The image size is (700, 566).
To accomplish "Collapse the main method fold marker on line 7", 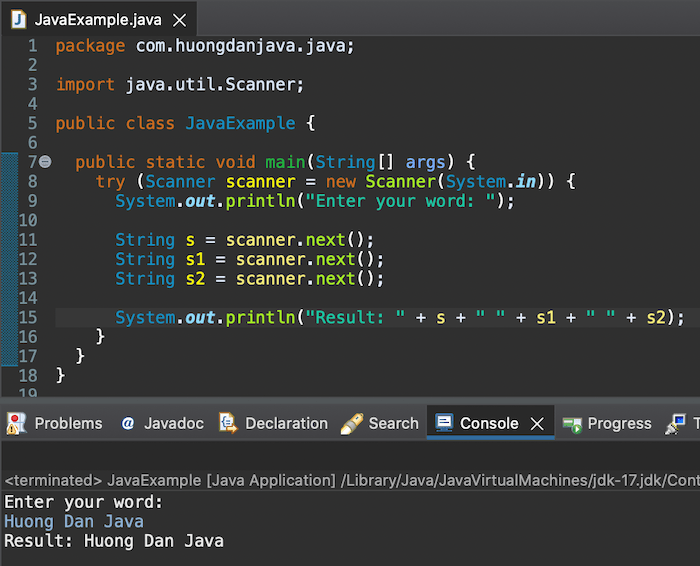I will pyautogui.click(x=45, y=162).
